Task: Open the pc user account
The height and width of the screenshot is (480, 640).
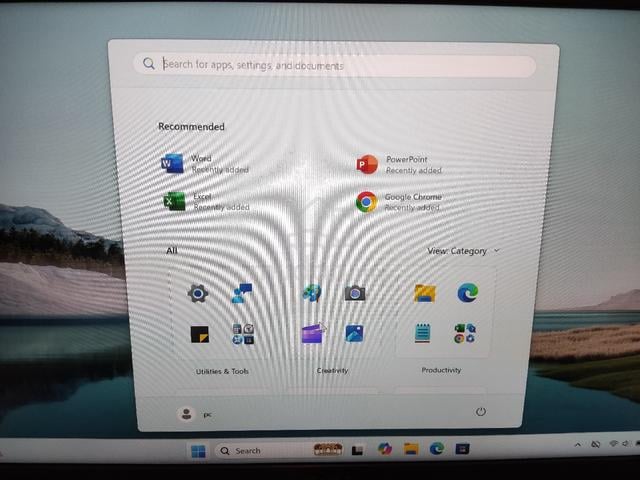Action: coord(195,414)
